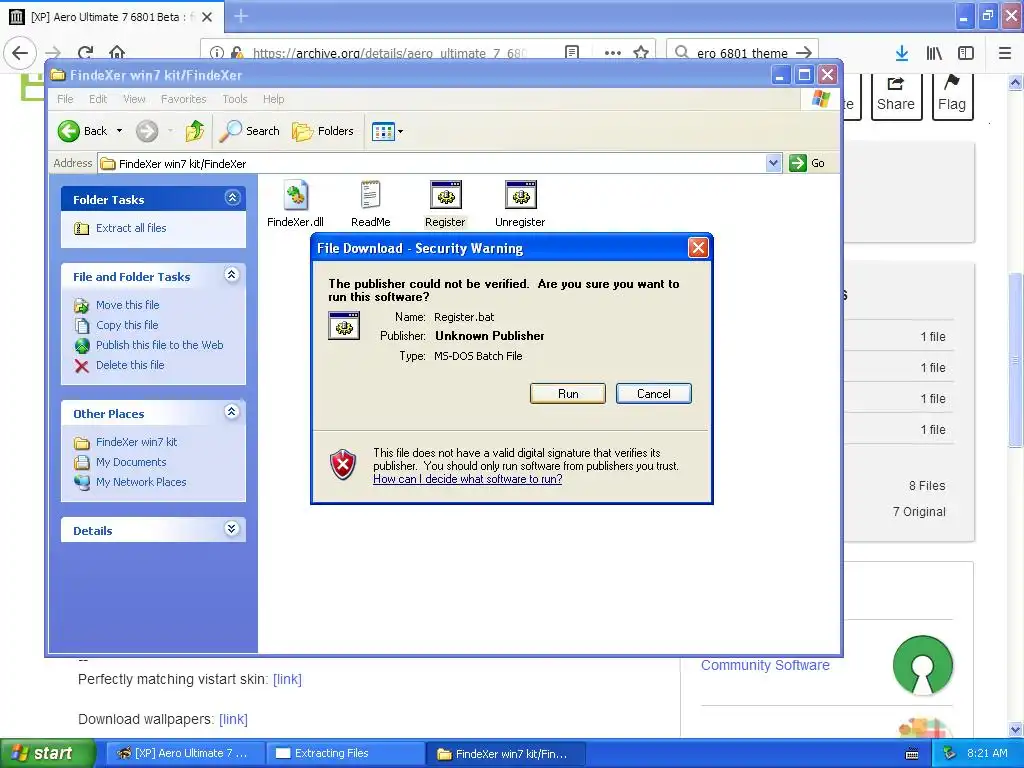Close the Security Warning dialog
This screenshot has width=1024, height=768.
pos(698,248)
